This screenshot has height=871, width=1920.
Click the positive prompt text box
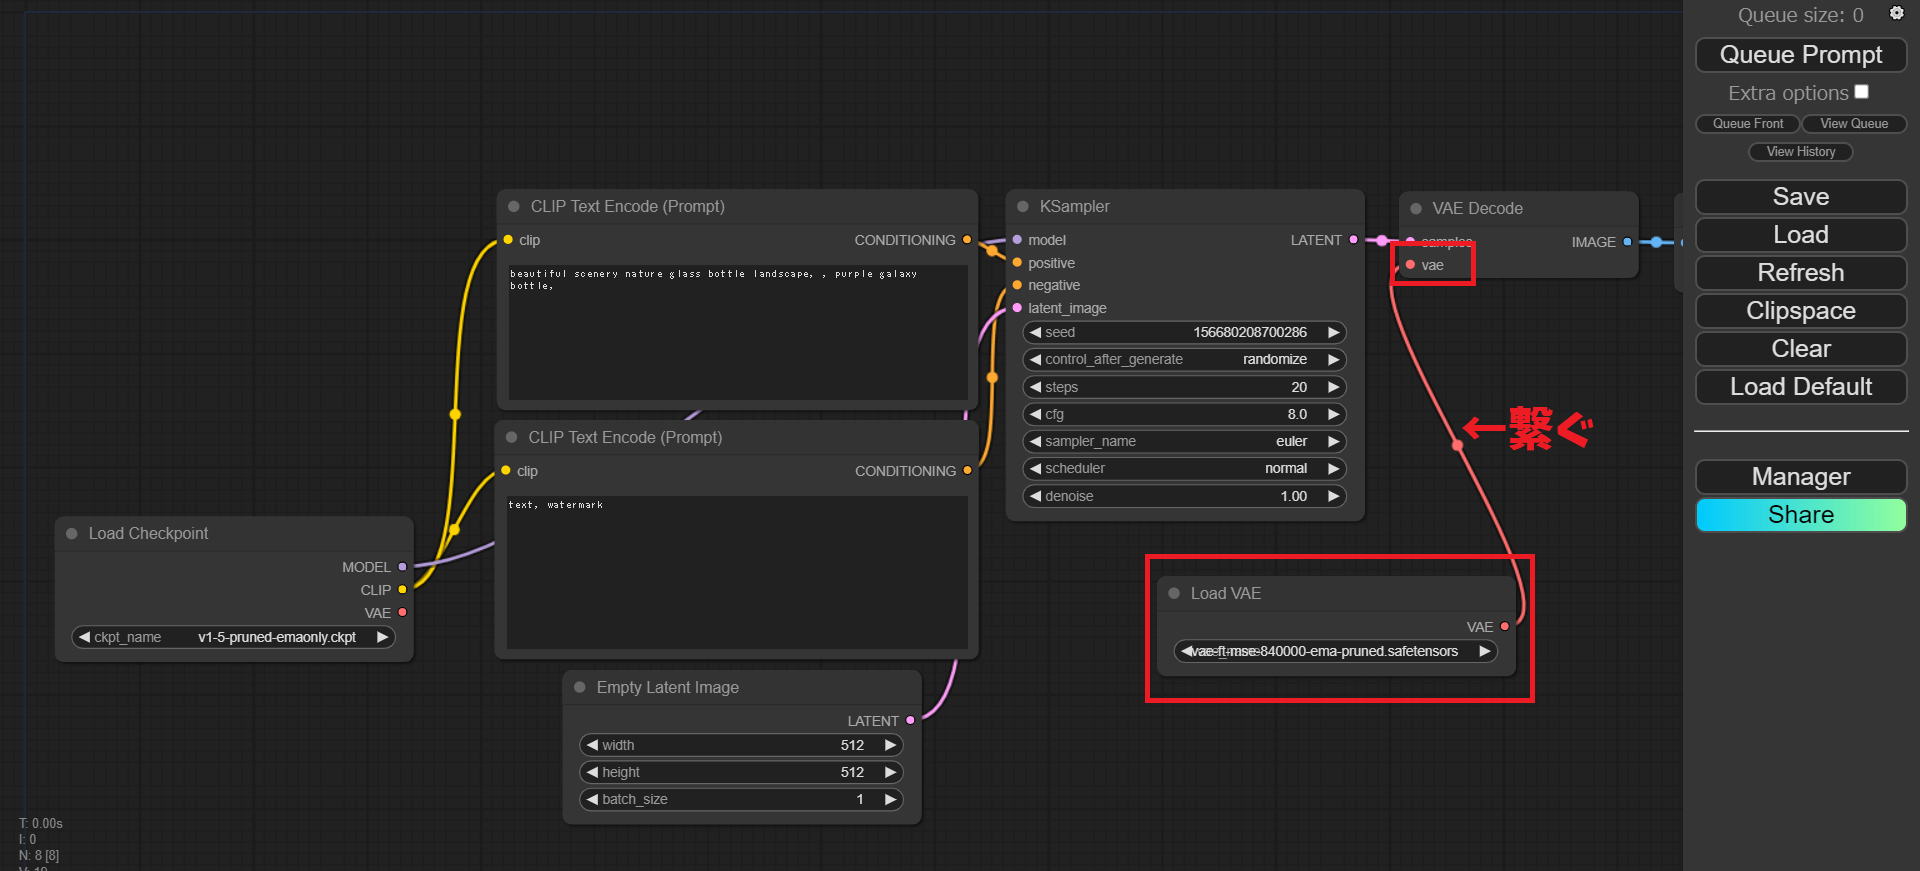737,332
